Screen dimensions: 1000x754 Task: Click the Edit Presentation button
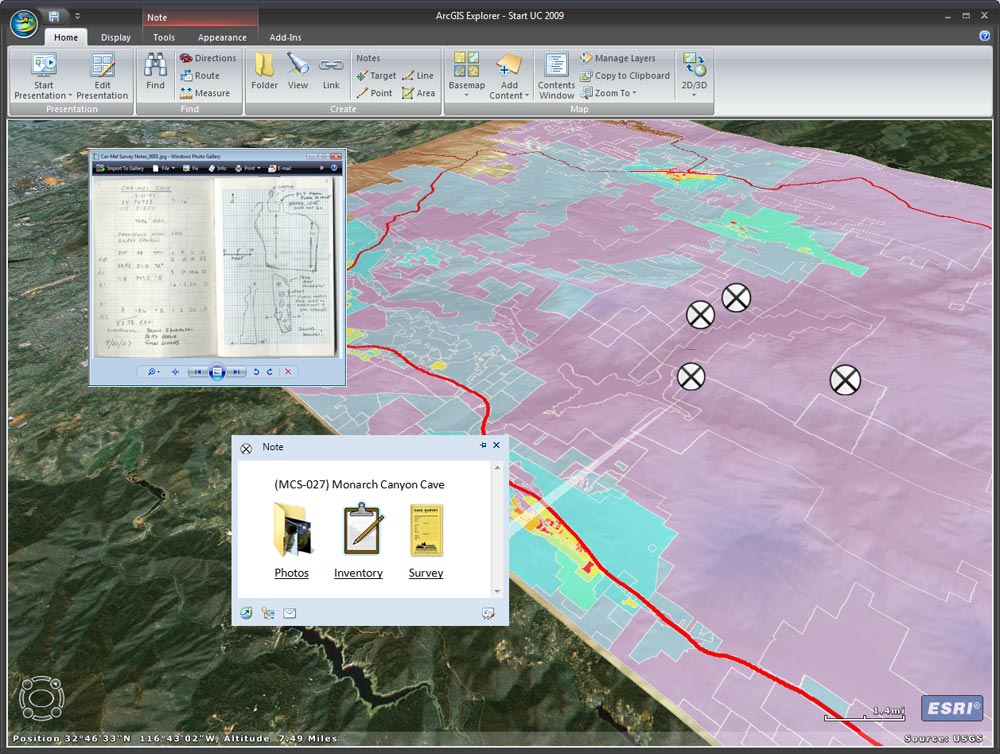(x=102, y=77)
